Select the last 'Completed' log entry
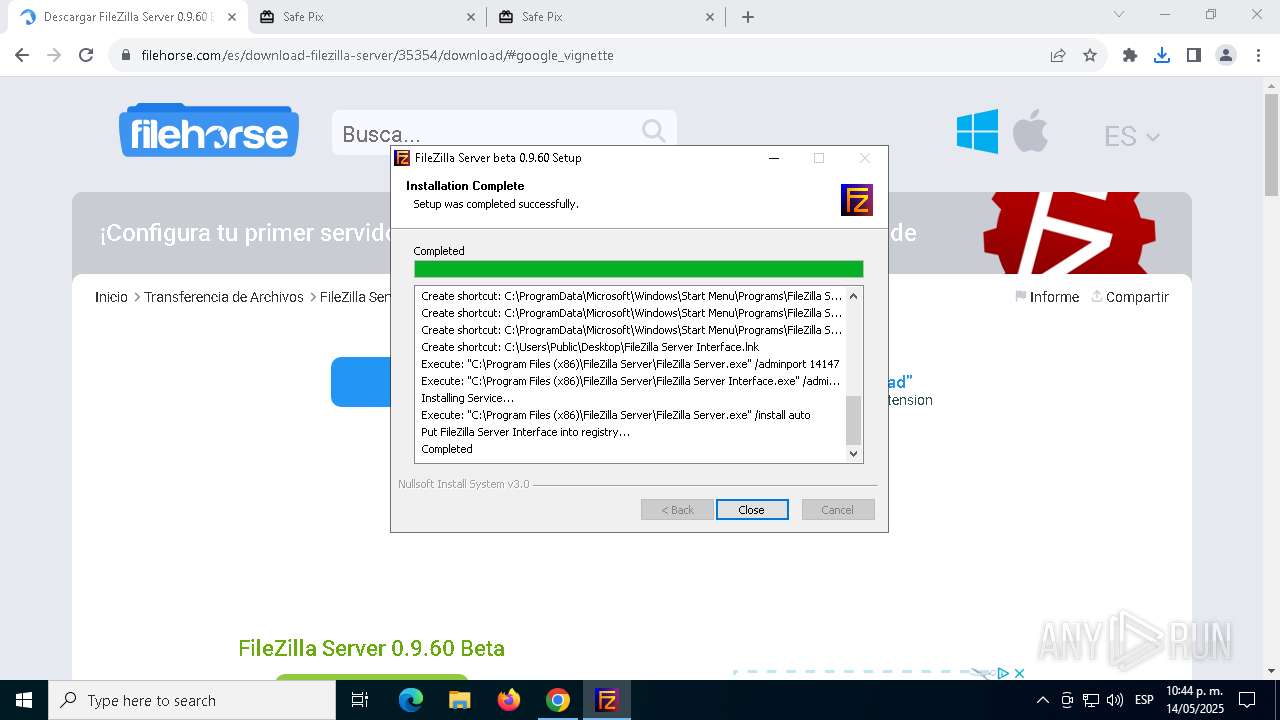Screen dimensions: 1280x720 click(447, 449)
